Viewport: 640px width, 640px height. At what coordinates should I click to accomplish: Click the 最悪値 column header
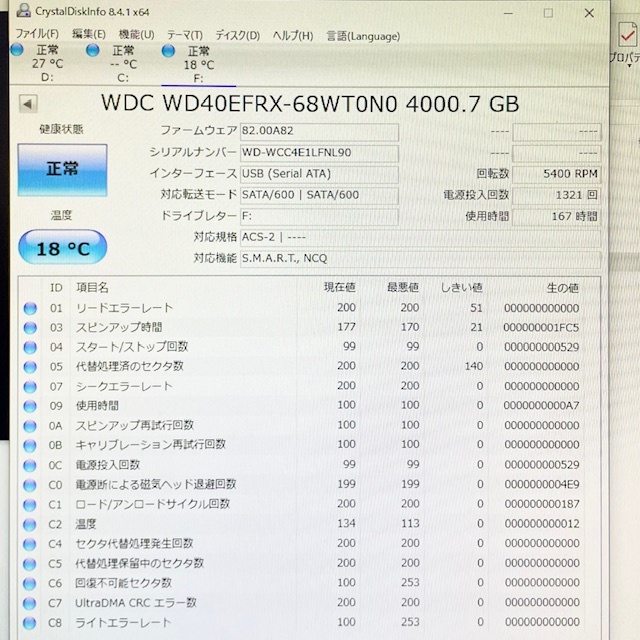(x=403, y=287)
